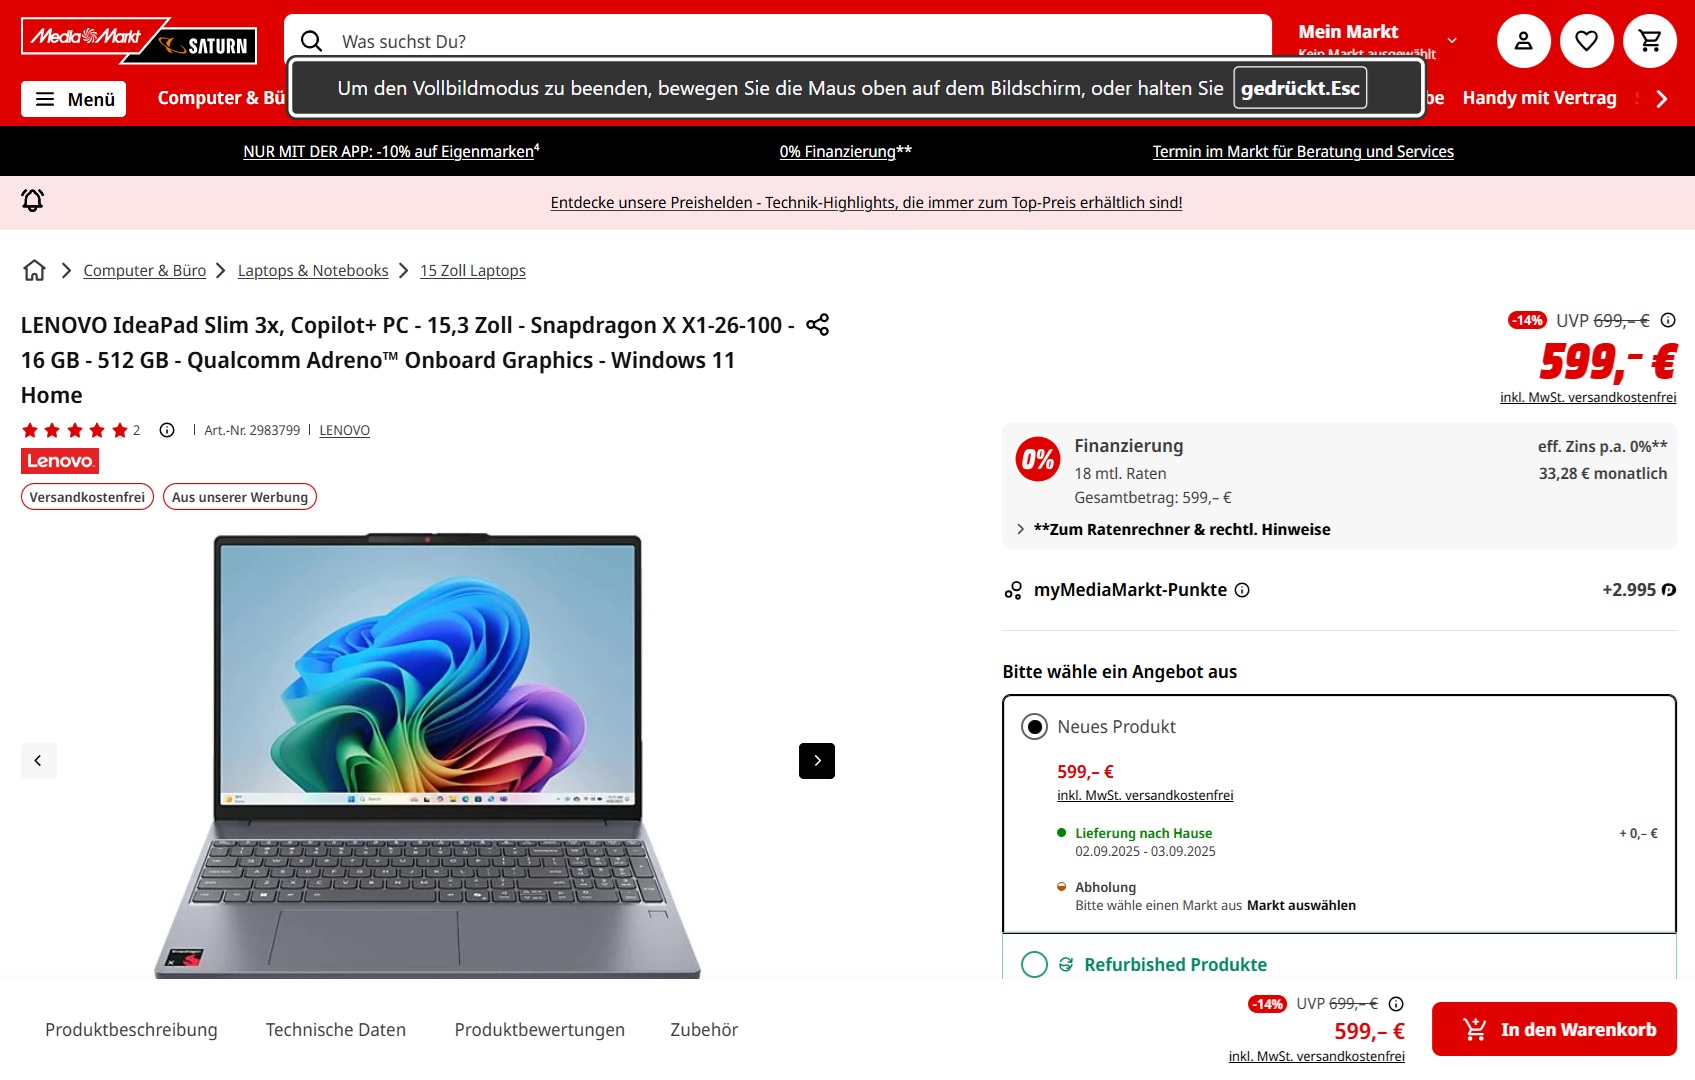Click the notification bell icon
The image size is (1695, 1080).
tap(33, 201)
